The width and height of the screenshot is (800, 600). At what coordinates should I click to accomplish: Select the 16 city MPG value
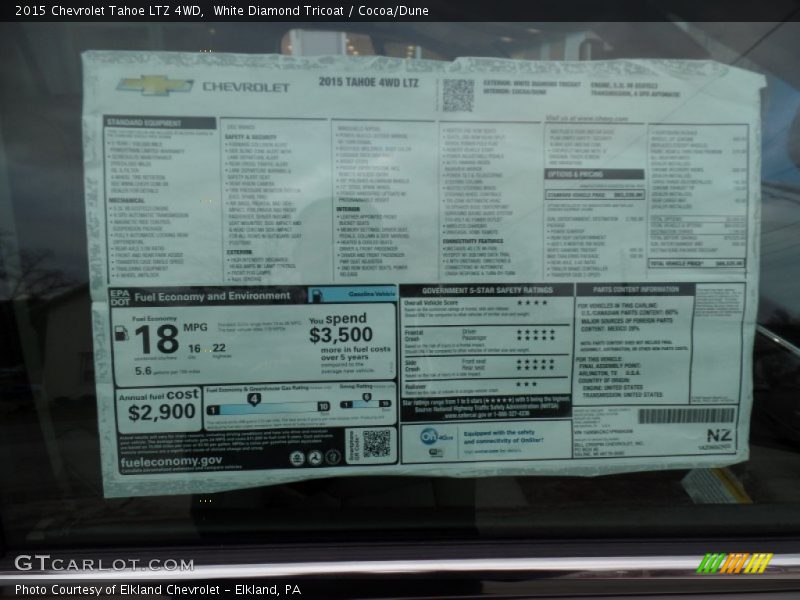click(194, 348)
